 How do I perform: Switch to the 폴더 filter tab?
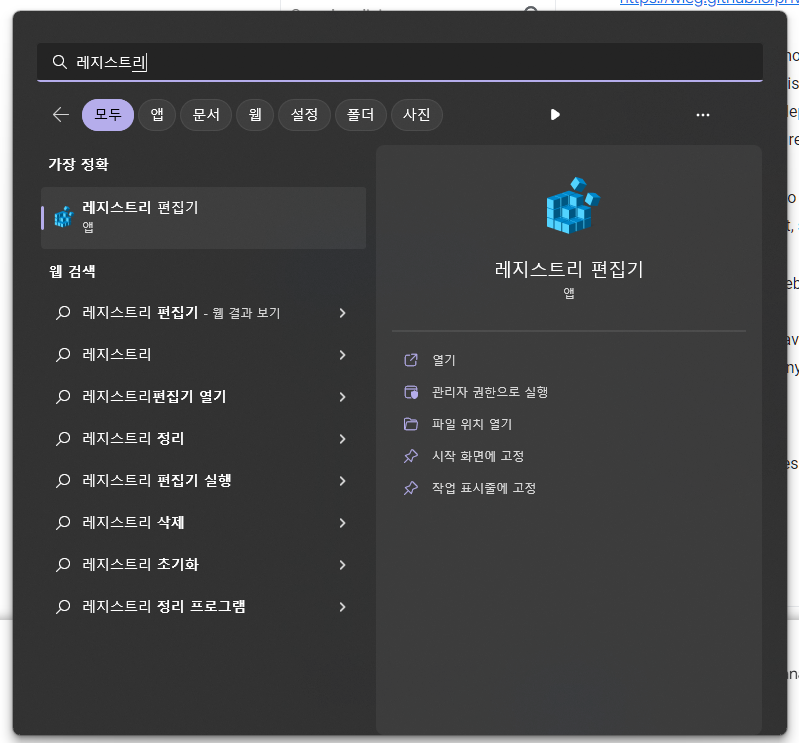360,115
